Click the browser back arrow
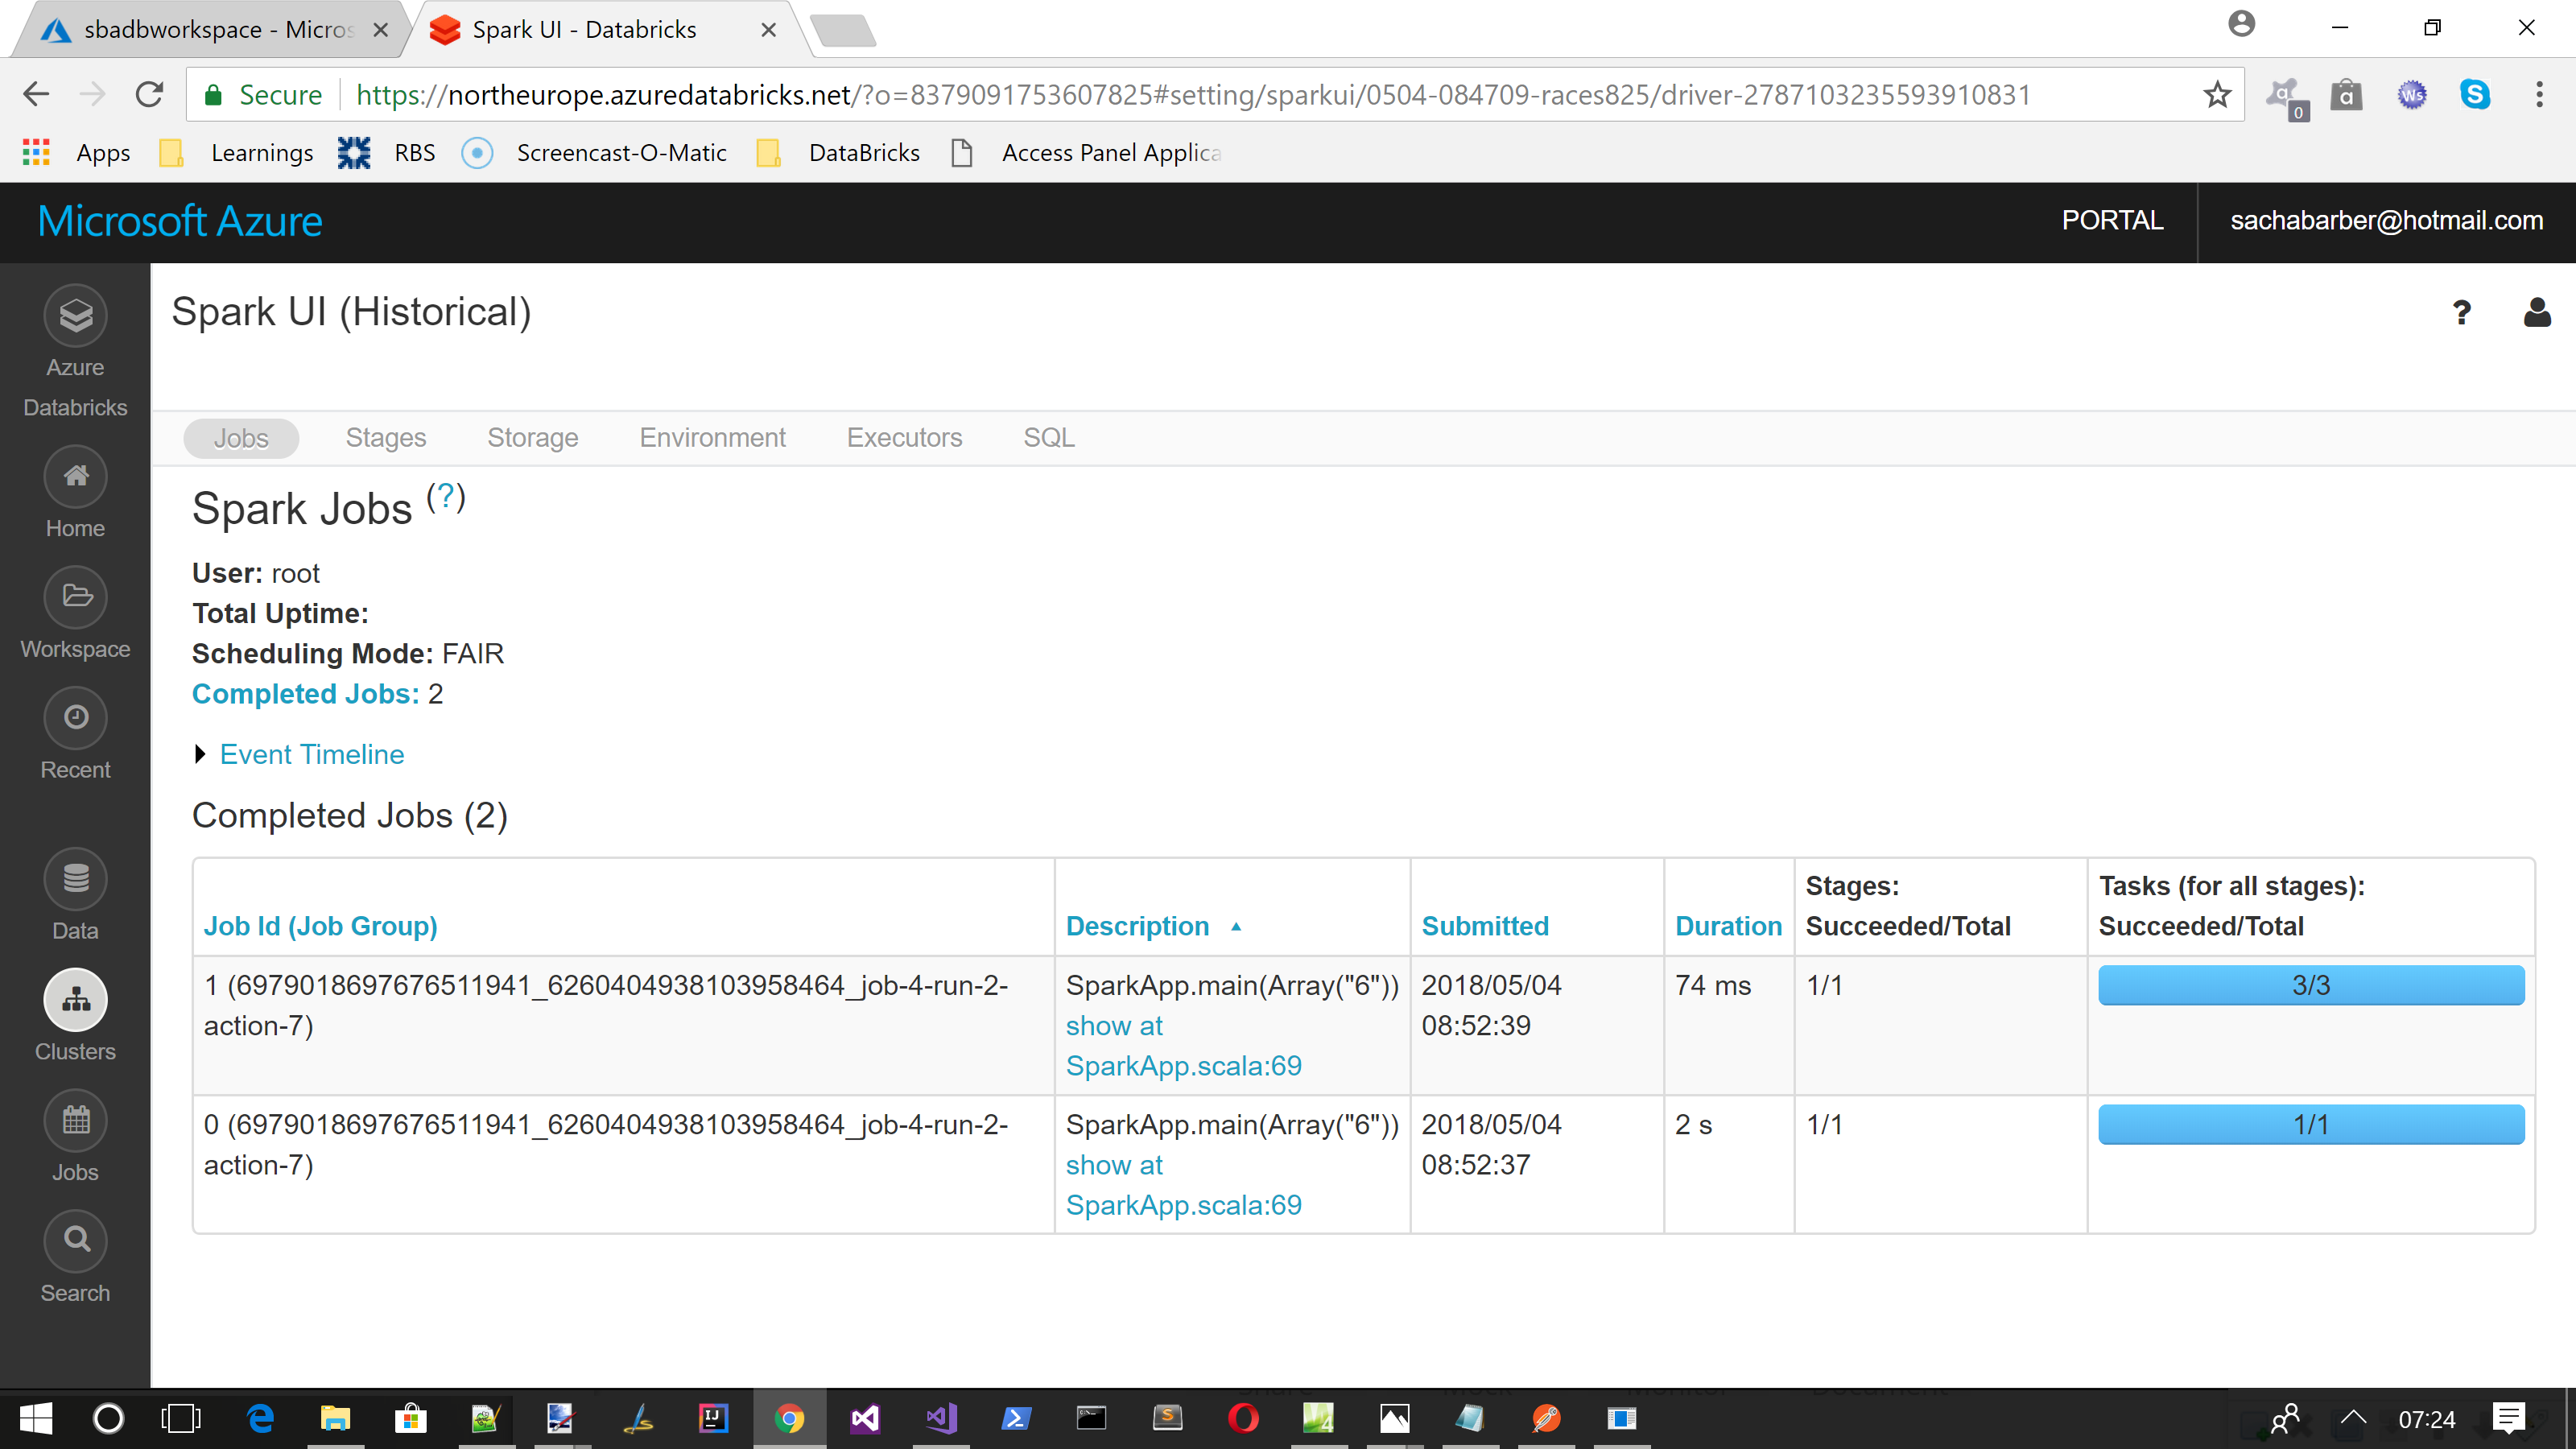 [x=36, y=95]
